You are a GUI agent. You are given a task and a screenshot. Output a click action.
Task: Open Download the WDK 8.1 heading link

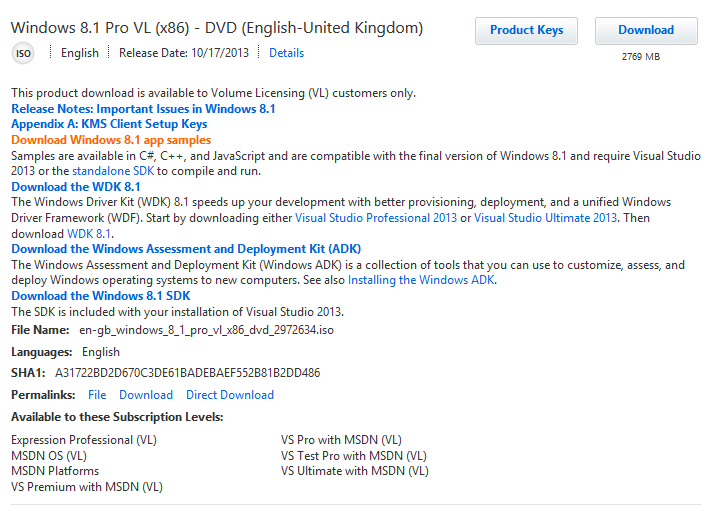pos(76,187)
